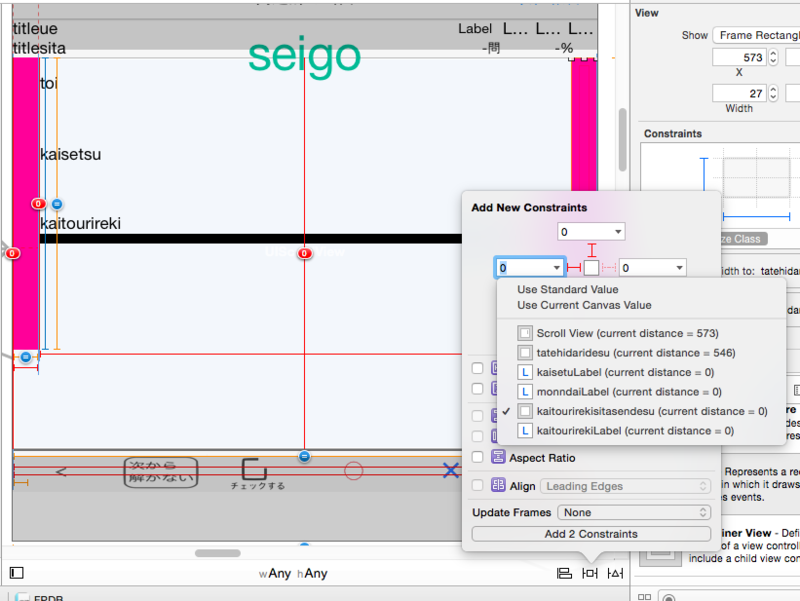800x601 pixels.
Task: Select red badge at canvas left edge
Action: [12, 253]
